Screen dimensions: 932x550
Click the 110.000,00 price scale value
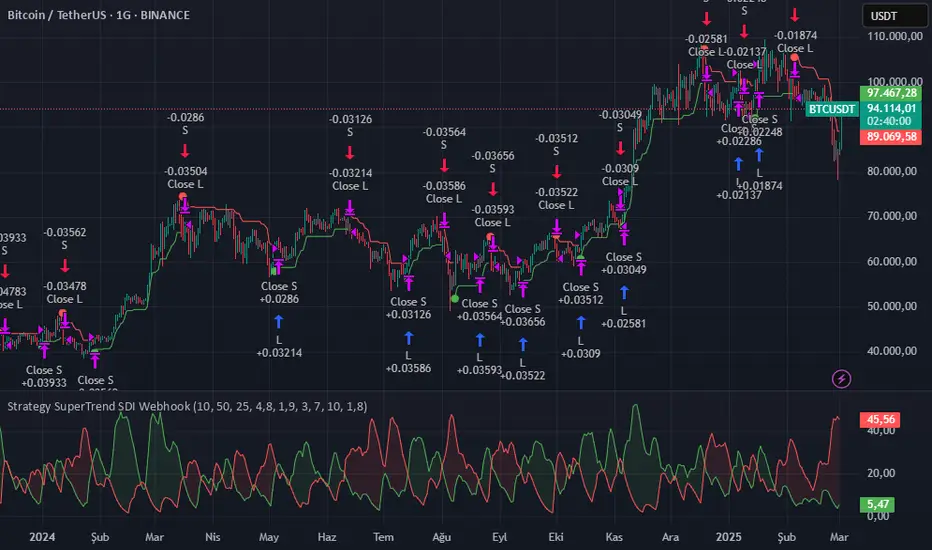895,36
